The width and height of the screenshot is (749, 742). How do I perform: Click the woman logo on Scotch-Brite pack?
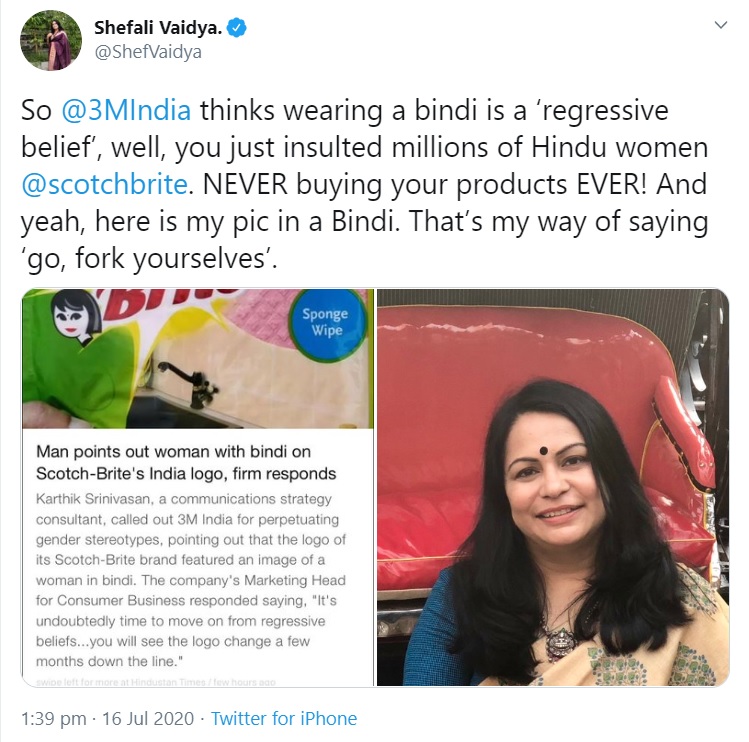(77, 315)
